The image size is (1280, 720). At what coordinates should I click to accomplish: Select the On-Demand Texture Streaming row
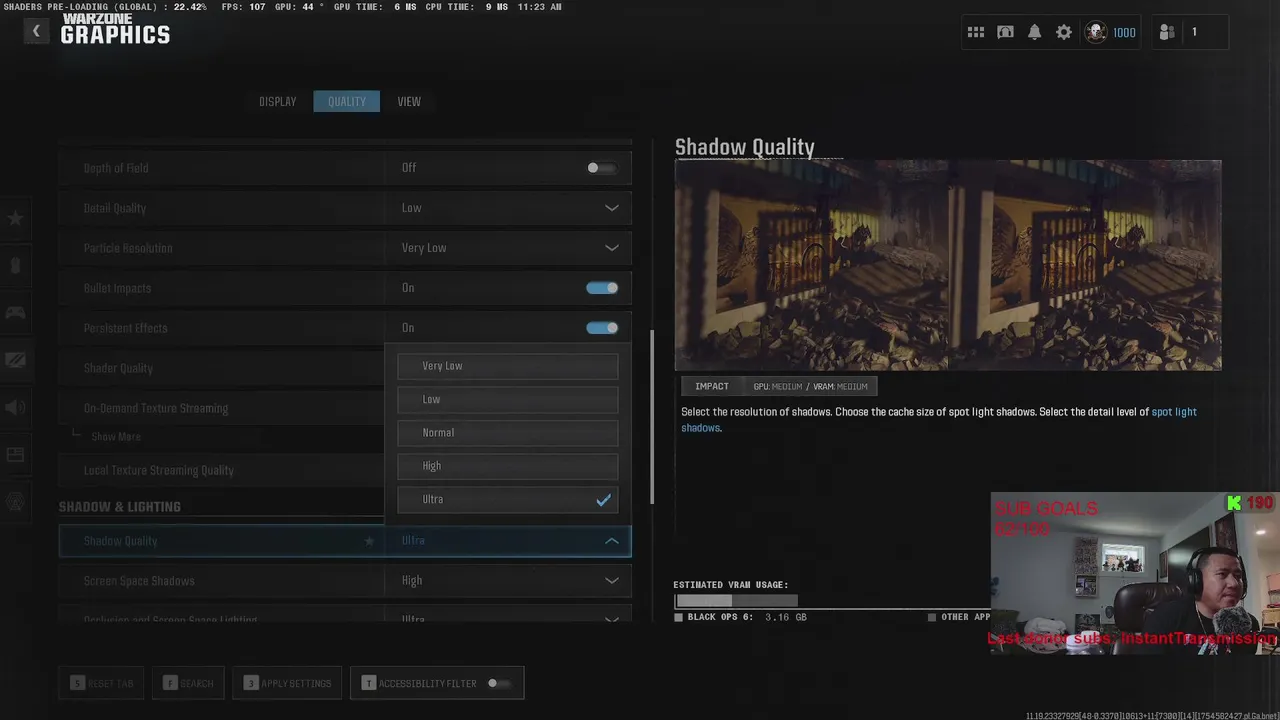221,408
